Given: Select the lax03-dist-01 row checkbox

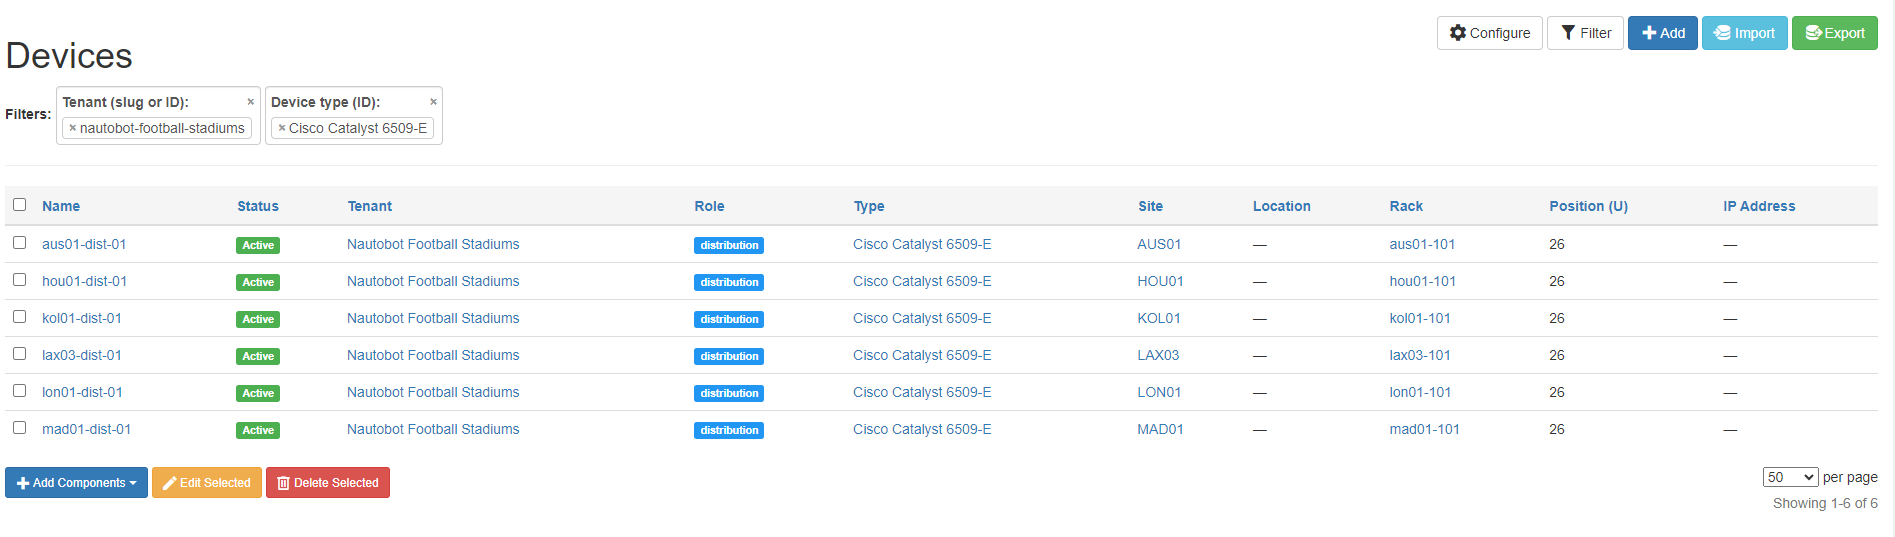Looking at the screenshot, I should click(19, 354).
